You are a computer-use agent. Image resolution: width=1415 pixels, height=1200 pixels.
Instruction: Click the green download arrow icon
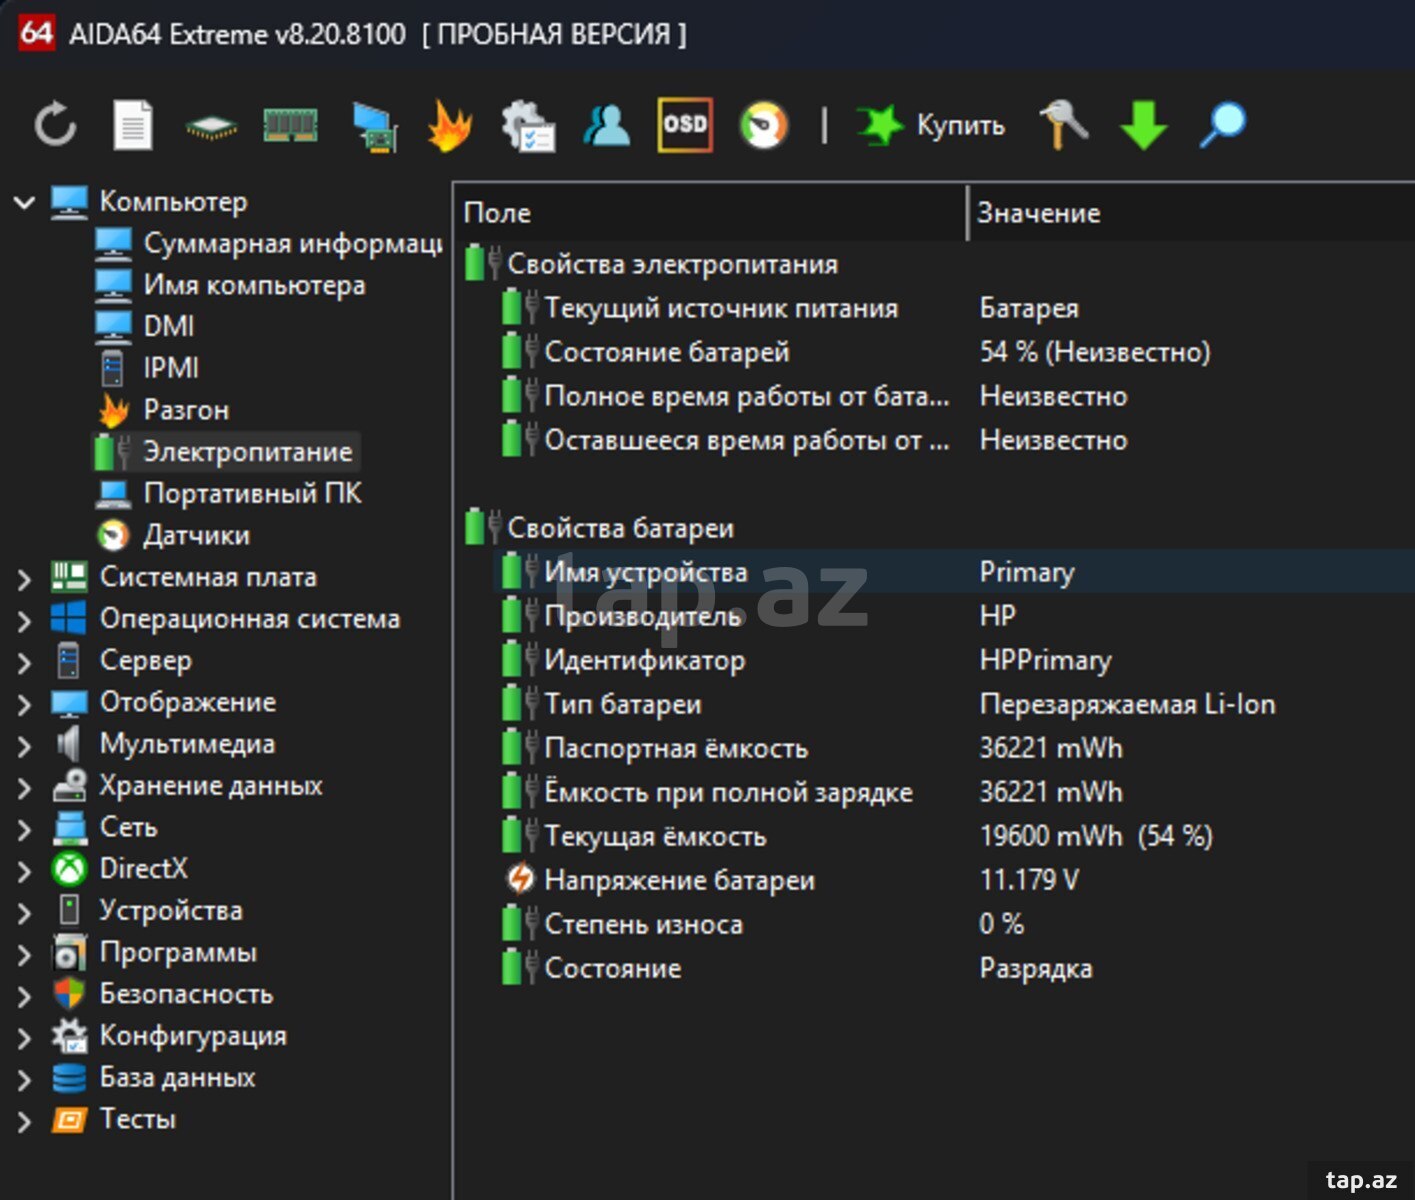click(x=1143, y=126)
